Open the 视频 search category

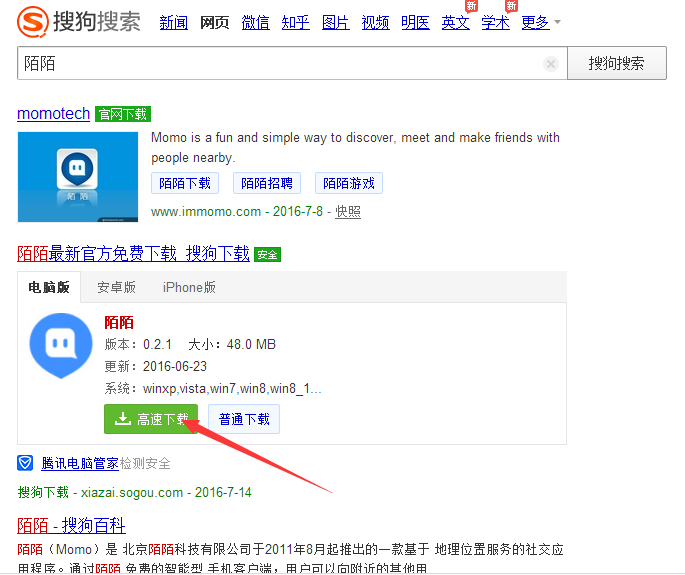(x=375, y=22)
